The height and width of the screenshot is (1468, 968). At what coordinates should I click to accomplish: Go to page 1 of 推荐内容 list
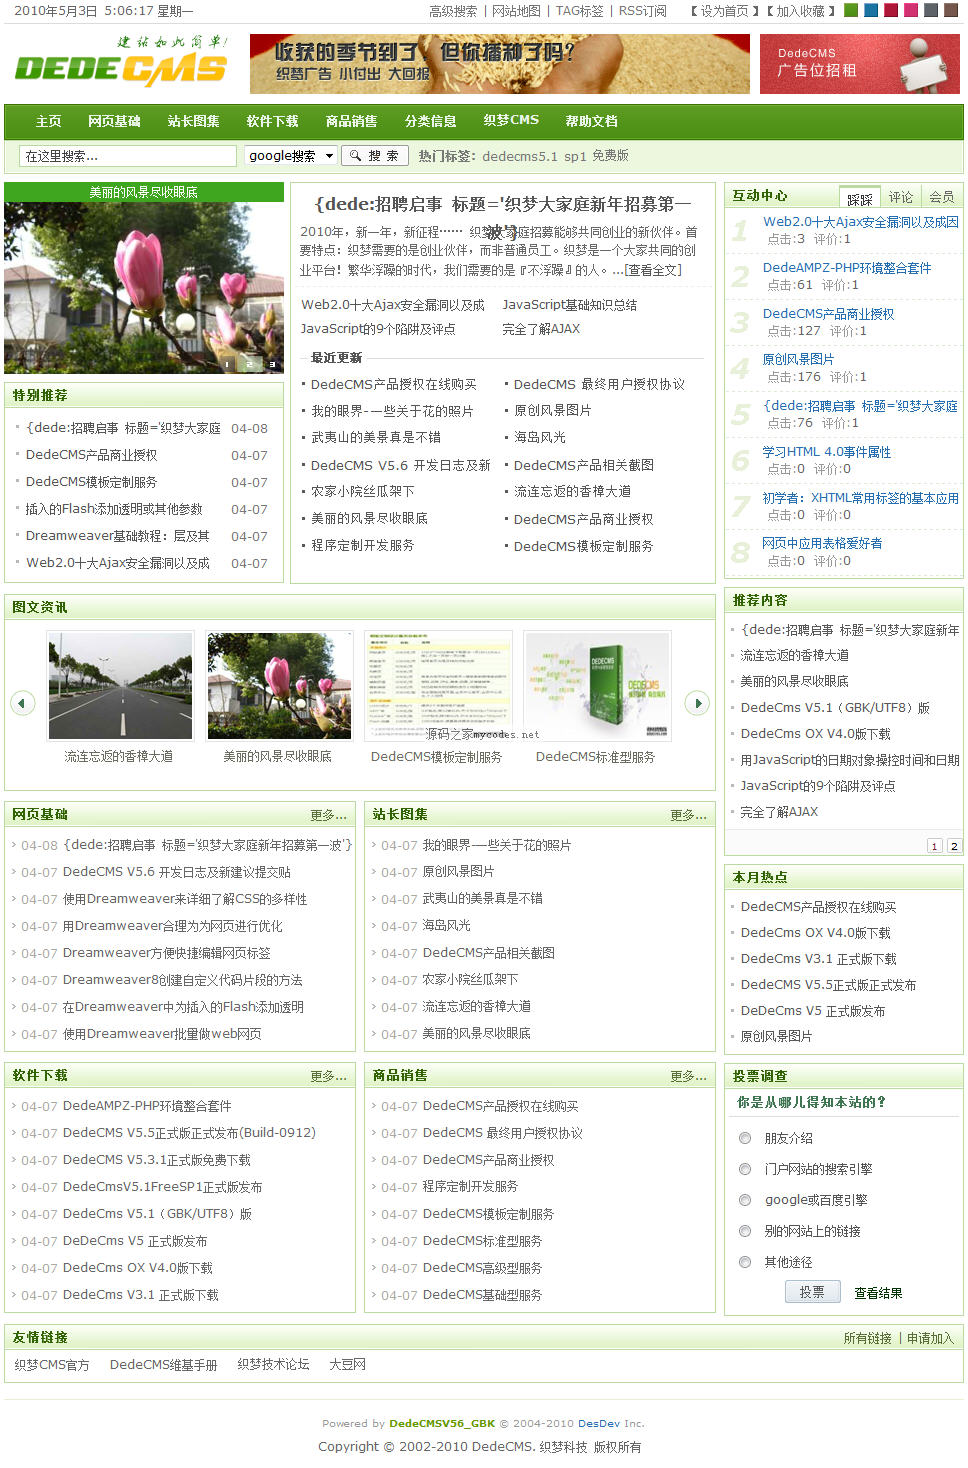(x=934, y=845)
